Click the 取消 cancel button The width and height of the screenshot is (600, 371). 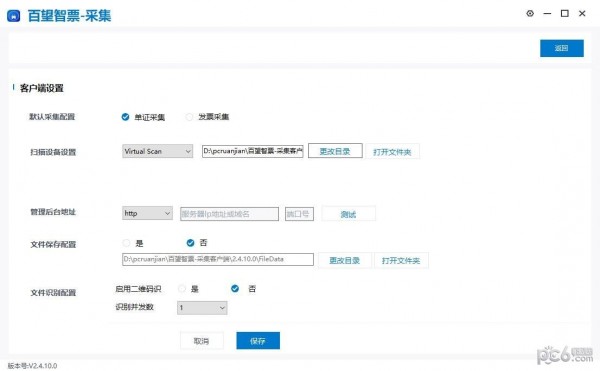tap(202, 341)
